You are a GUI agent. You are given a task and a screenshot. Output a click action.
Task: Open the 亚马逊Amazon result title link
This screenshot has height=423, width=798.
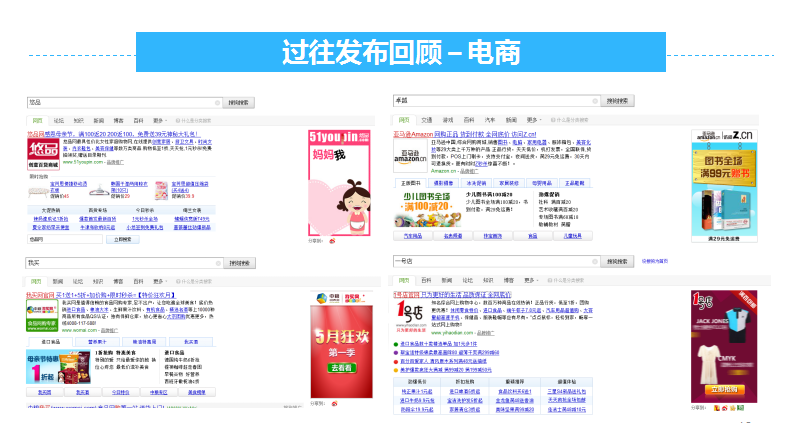tap(465, 134)
